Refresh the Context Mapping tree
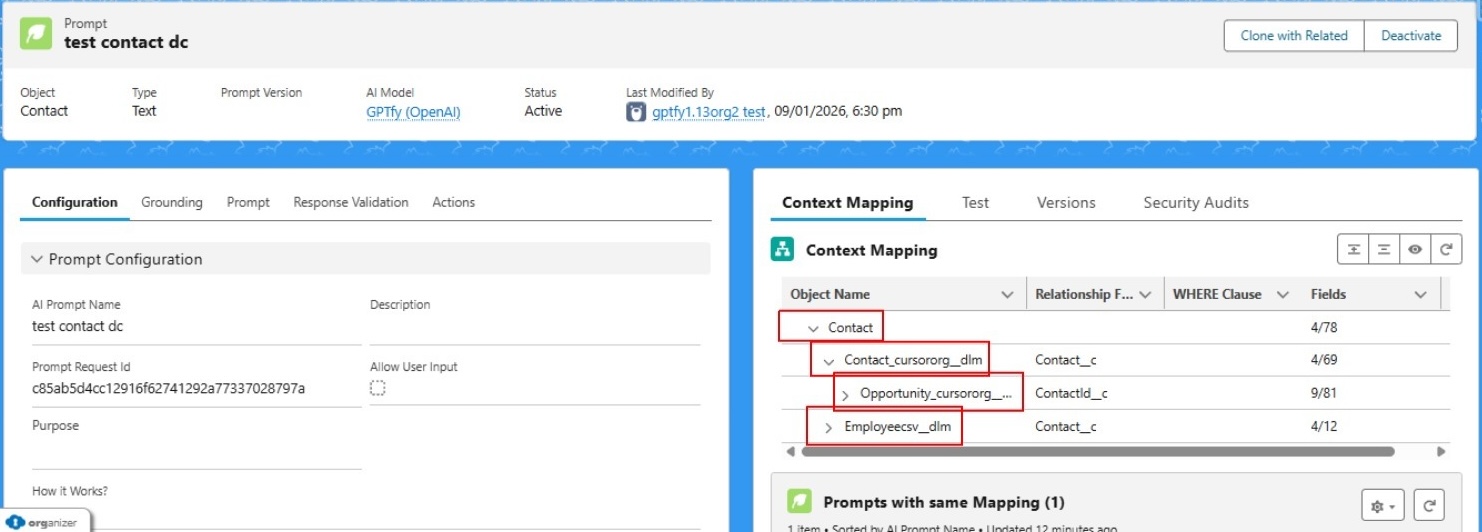The height and width of the screenshot is (532, 1482). [1445, 249]
